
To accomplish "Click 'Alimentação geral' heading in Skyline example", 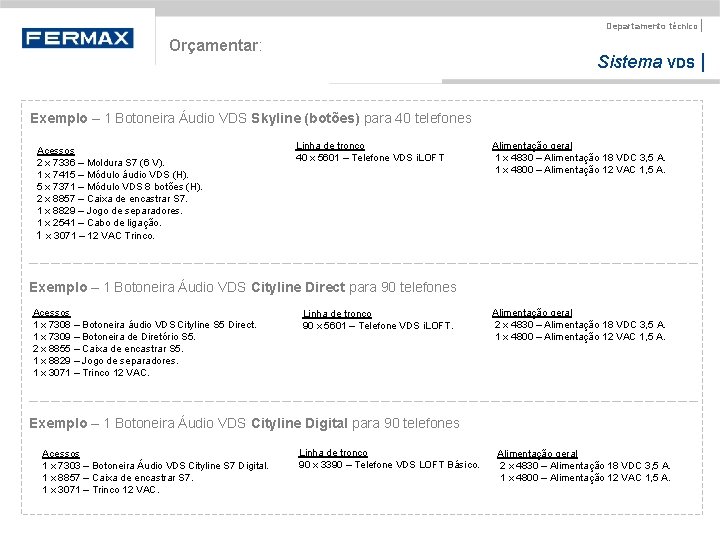I will tap(532, 146).
